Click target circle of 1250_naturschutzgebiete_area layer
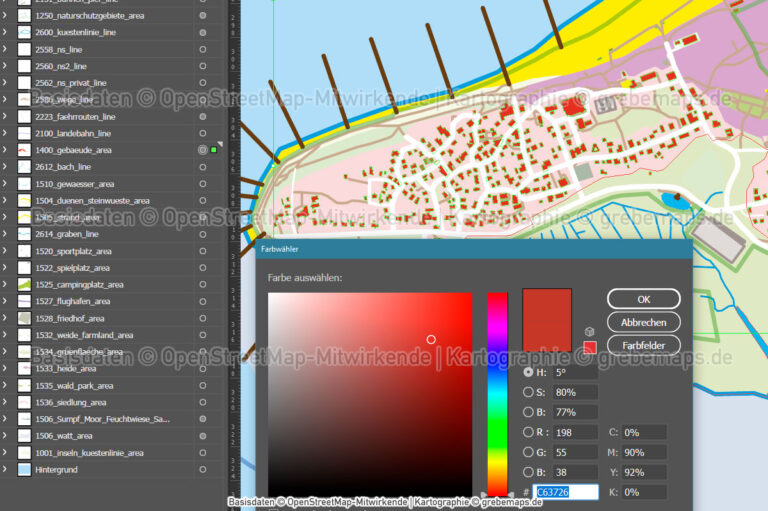 point(203,16)
